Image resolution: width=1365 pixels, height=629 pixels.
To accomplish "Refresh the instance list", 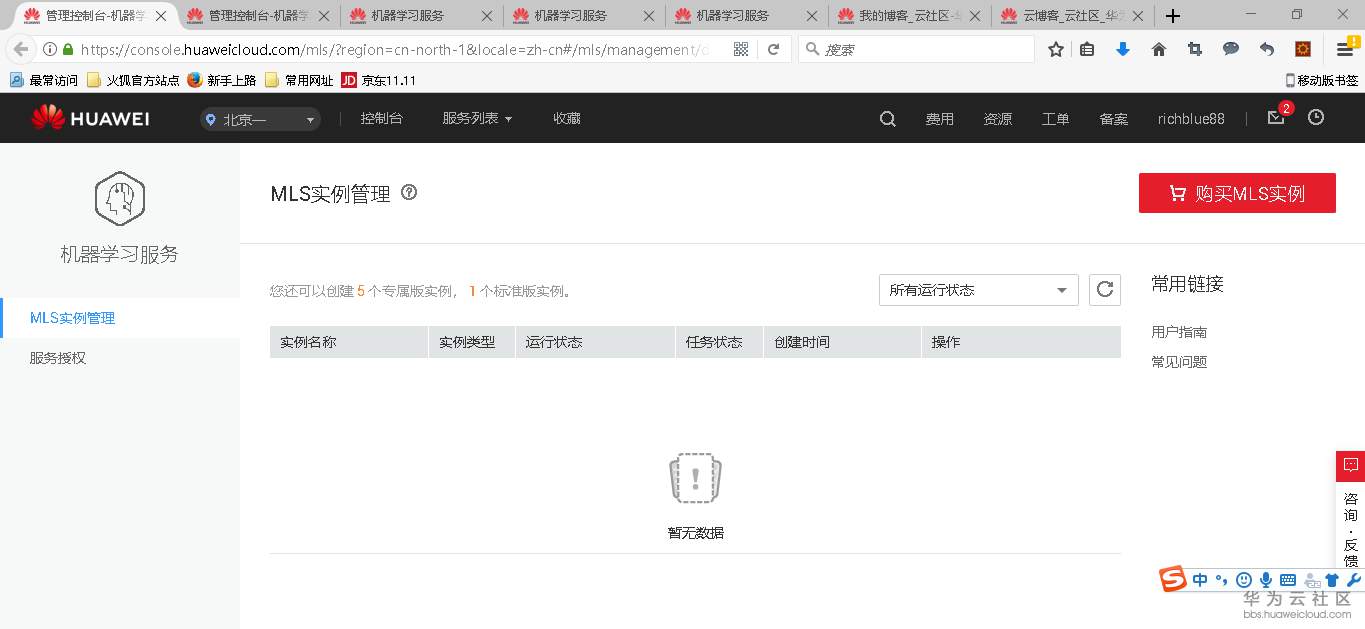I will click(1104, 290).
